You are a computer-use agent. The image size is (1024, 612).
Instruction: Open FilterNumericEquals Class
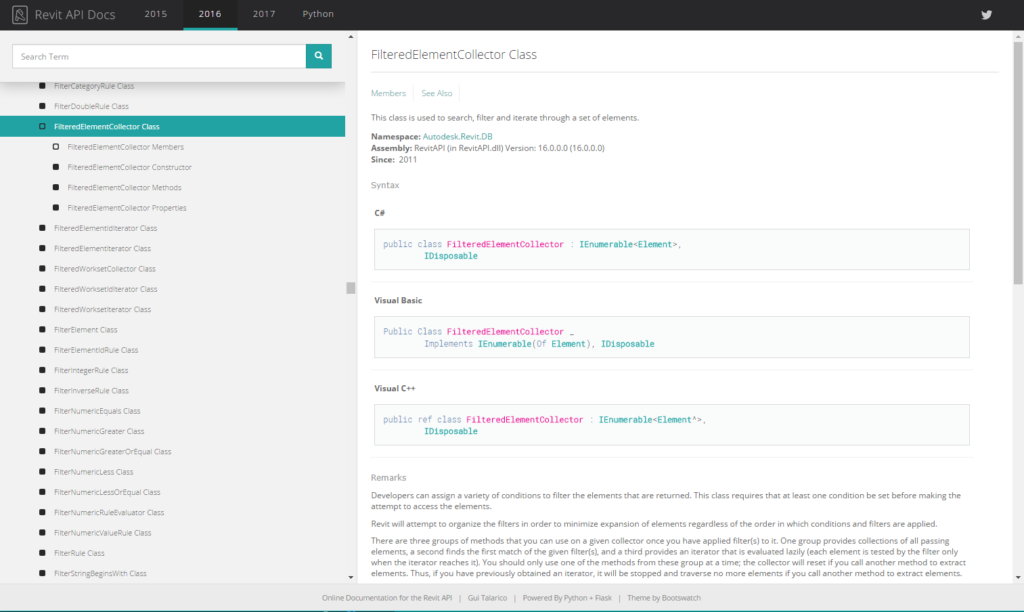(x=97, y=410)
